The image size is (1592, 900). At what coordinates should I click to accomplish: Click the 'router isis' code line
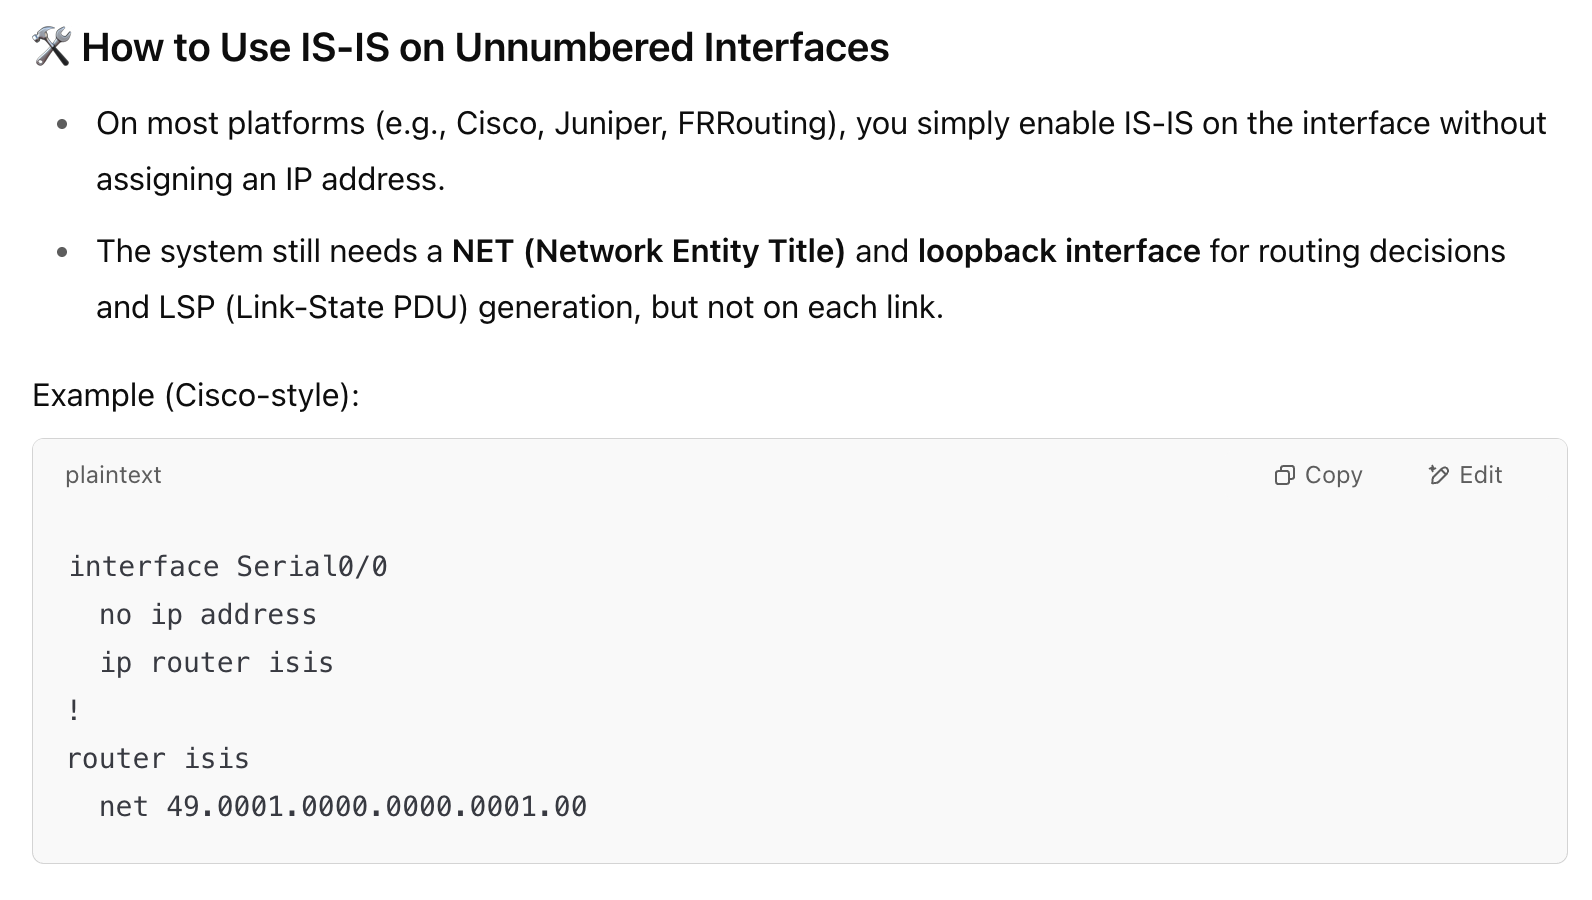pos(158,759)
